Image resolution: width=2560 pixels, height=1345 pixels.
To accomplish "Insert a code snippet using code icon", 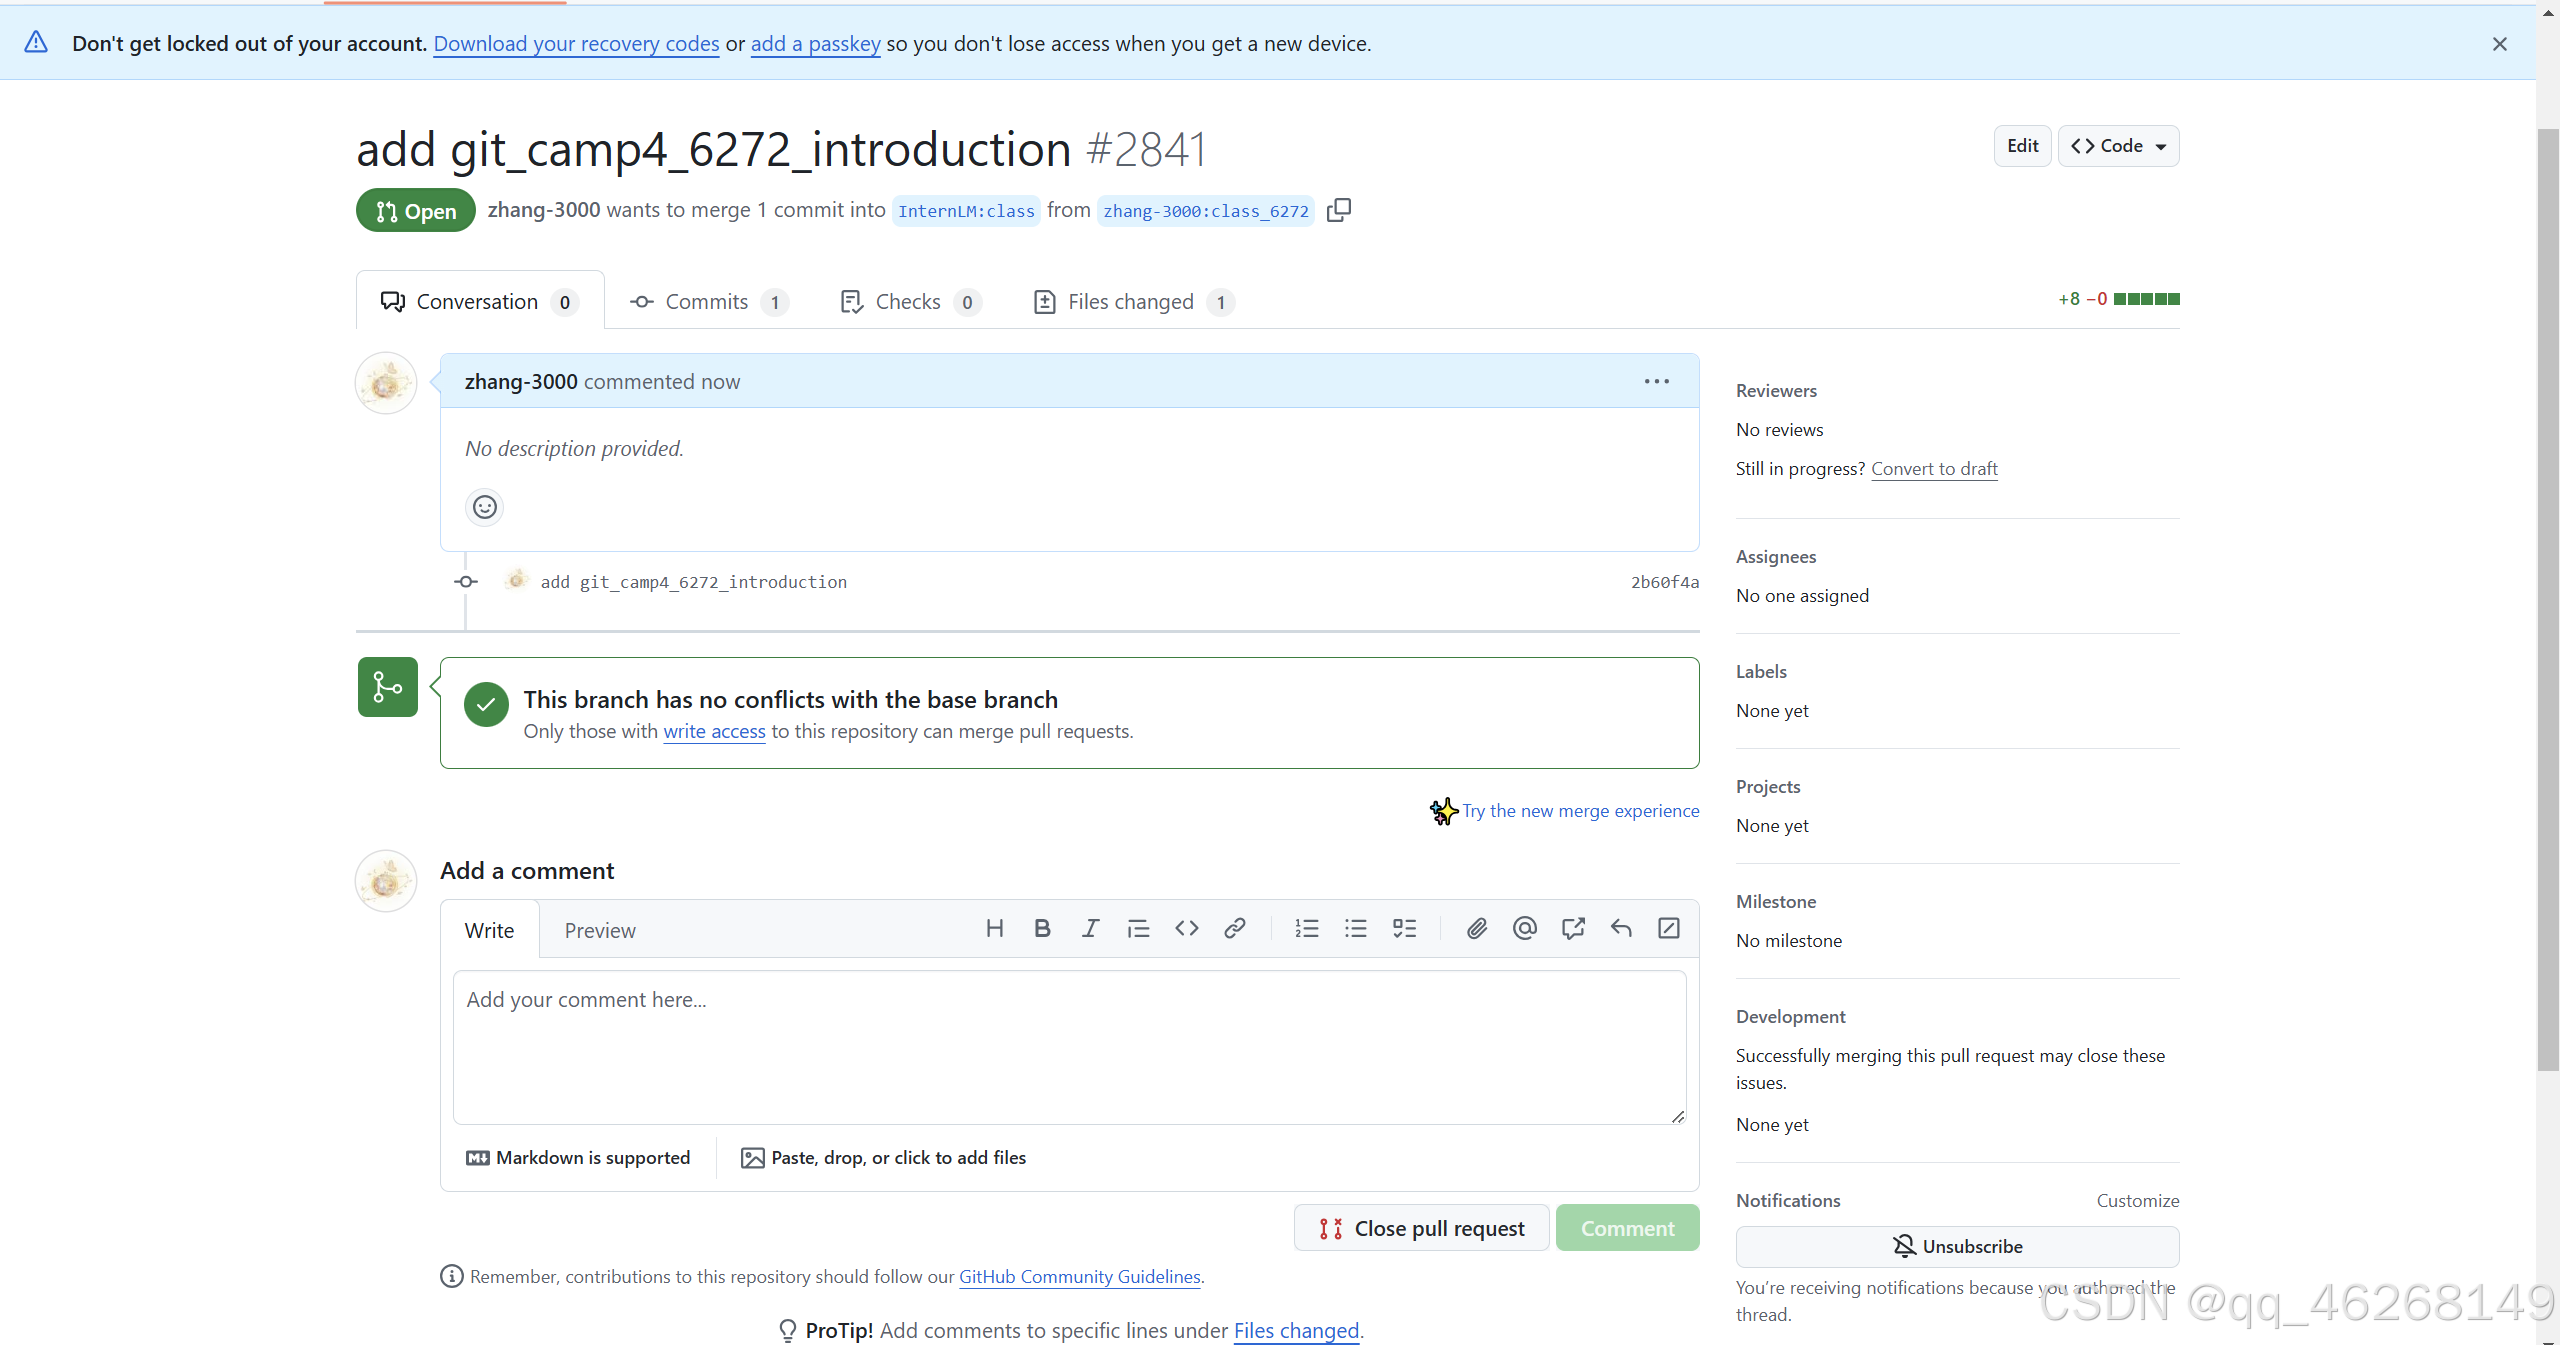I will click(x=1187, y=929).
